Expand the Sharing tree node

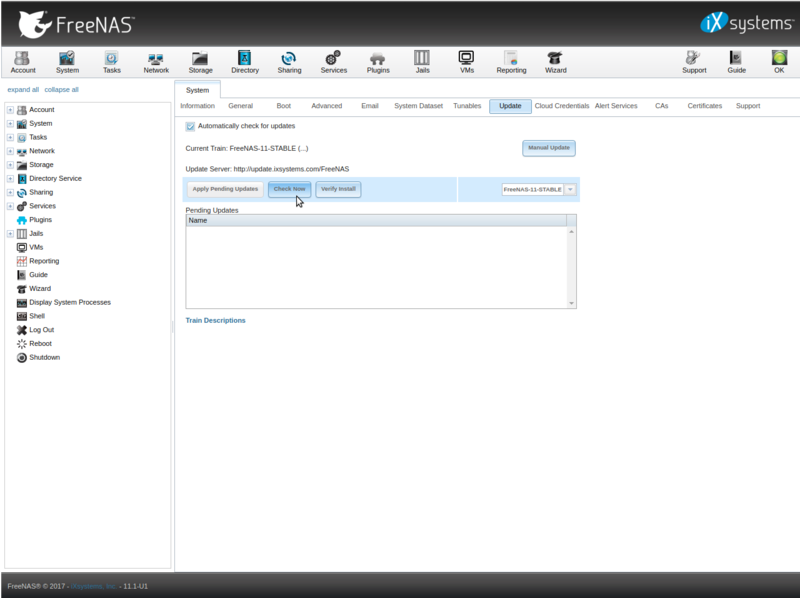10,192
